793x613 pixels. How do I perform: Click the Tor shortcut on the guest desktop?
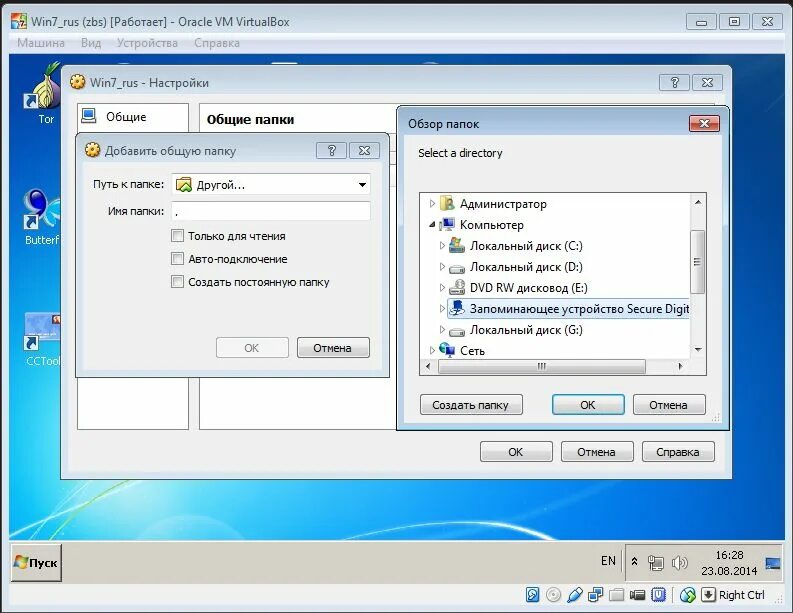(43, 94)
